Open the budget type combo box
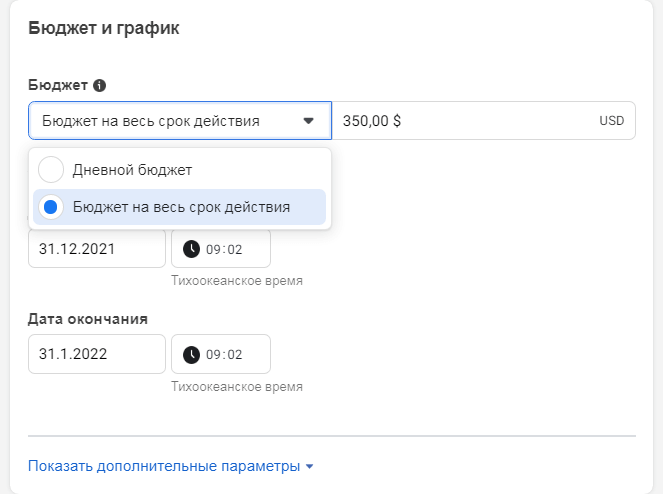Viewport: 663px width, 494px height. (179, 121)
